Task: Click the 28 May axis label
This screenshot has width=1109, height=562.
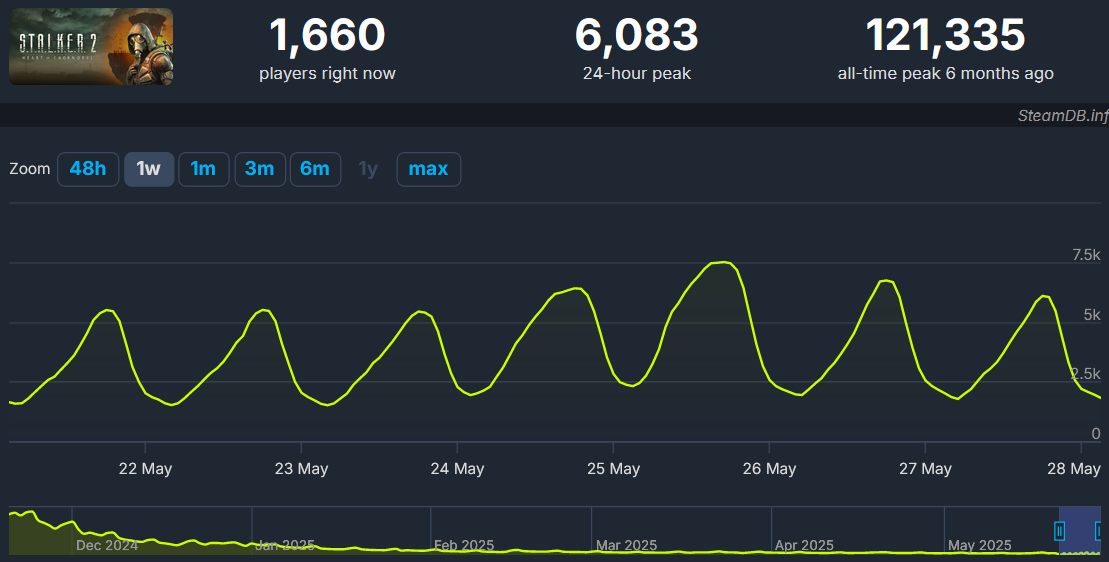Action: [1074, 469]
